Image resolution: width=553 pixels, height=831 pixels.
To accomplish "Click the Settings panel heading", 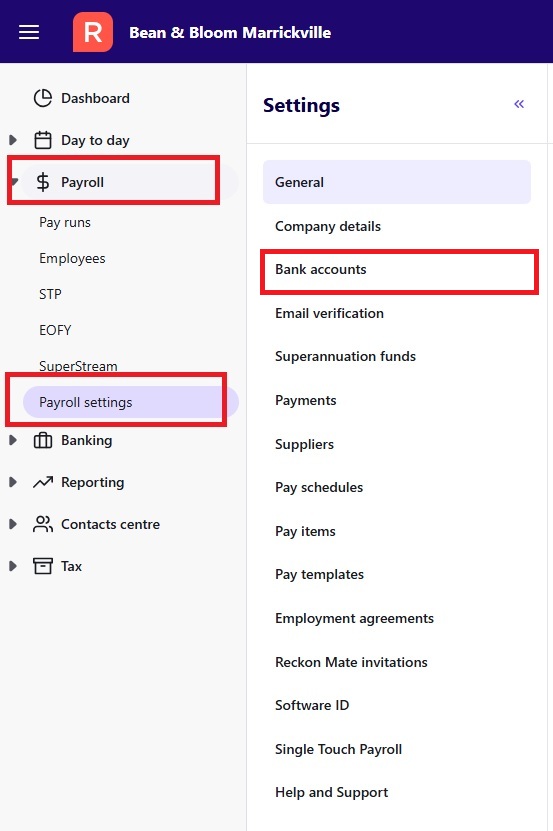I will tap(301, 105).
